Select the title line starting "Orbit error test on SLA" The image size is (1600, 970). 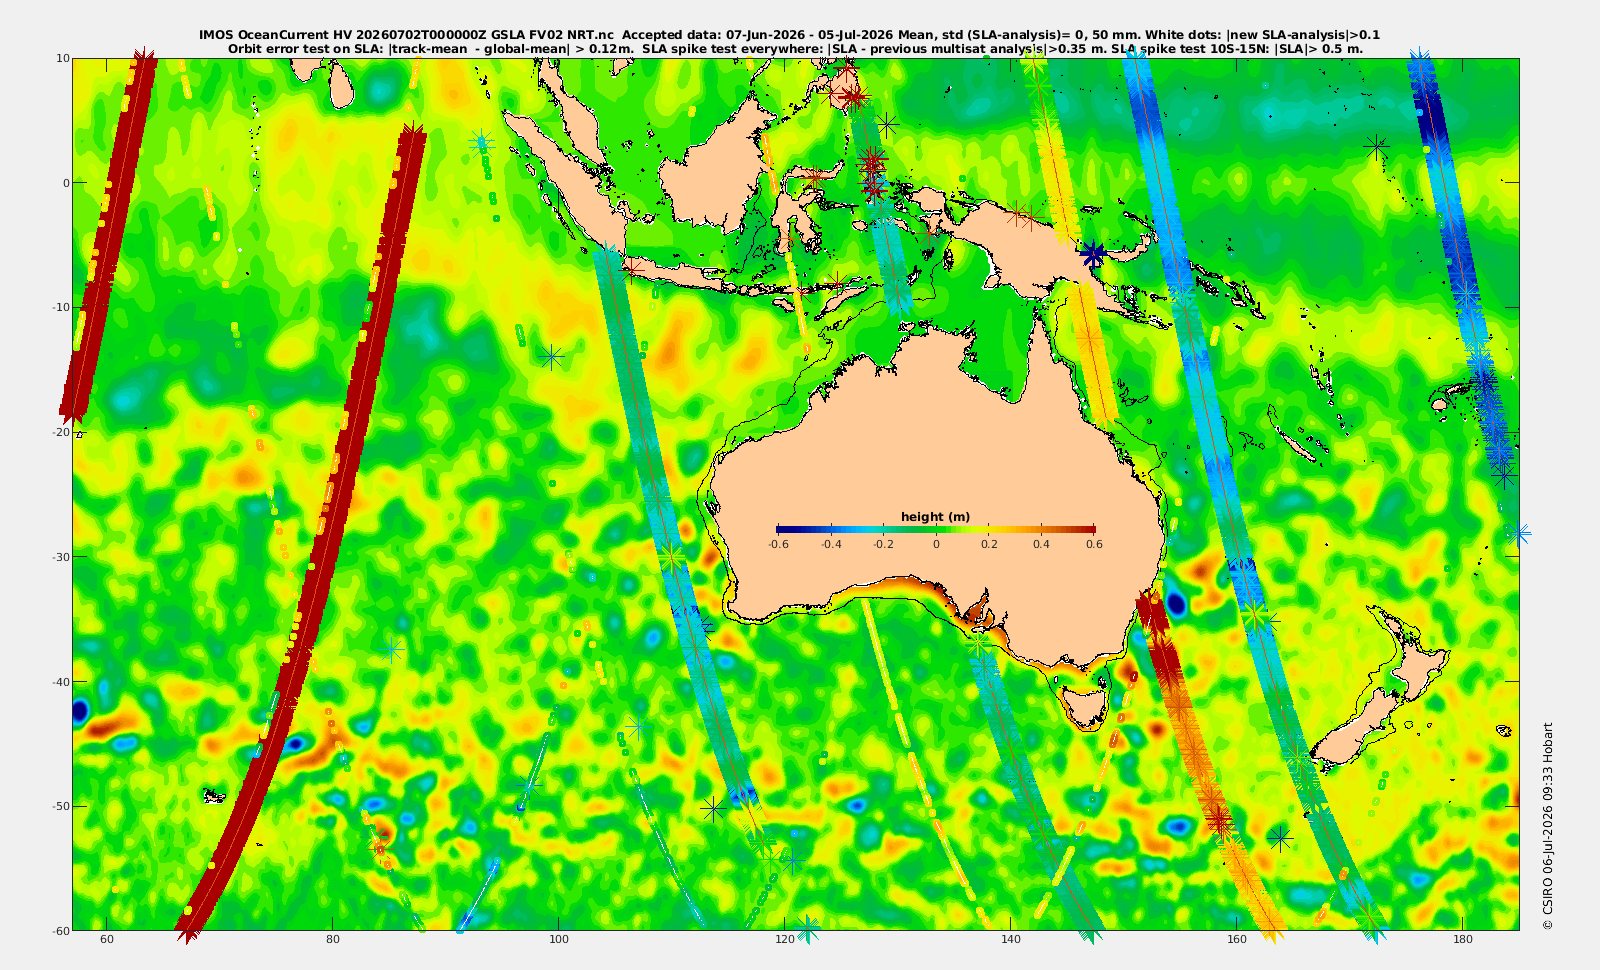pyautogui.click(x=795, y=48)
